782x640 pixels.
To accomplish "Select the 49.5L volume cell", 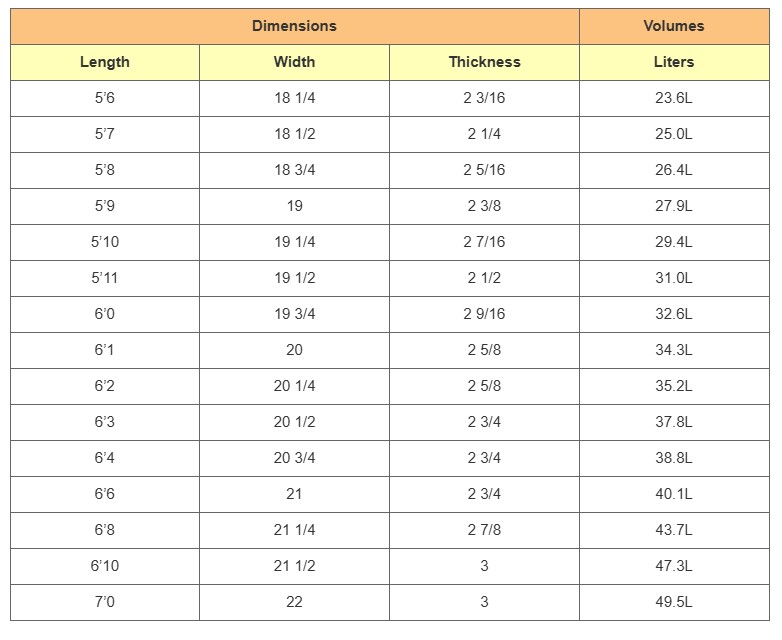I will coord(673,602).
